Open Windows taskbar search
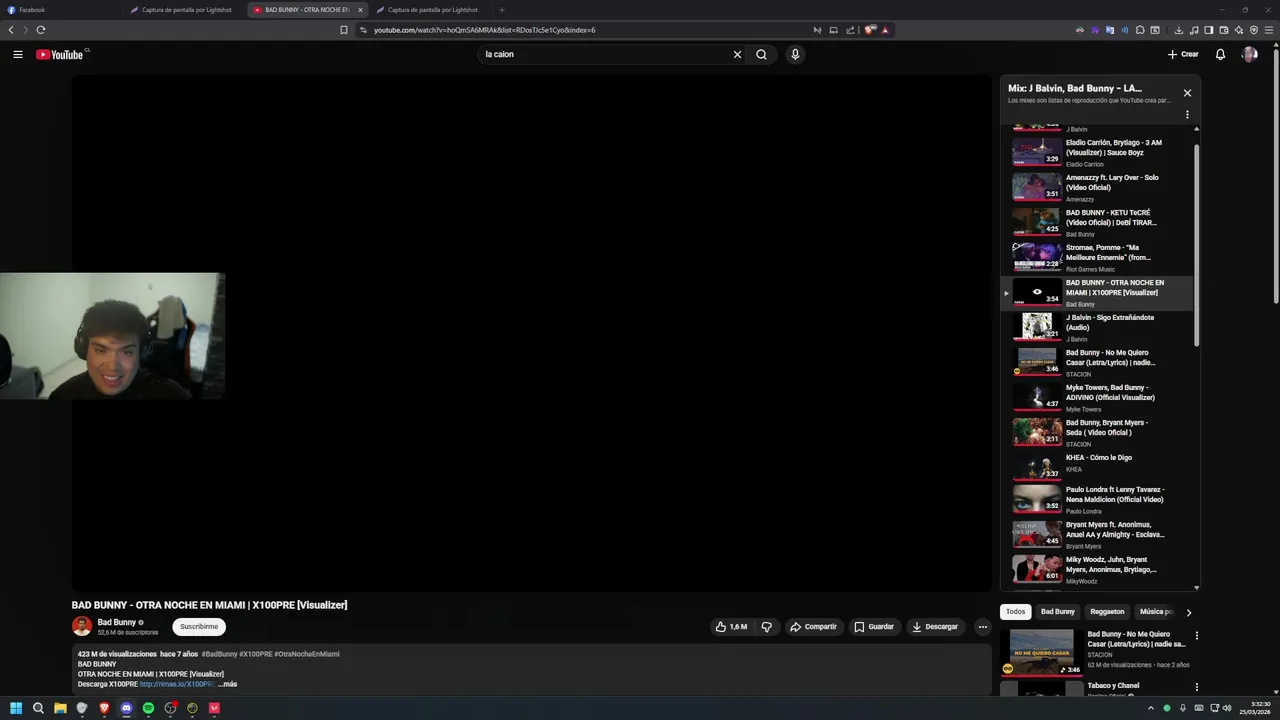The image size is (1280, 720). pyautogui.click(x=38, y=708)
